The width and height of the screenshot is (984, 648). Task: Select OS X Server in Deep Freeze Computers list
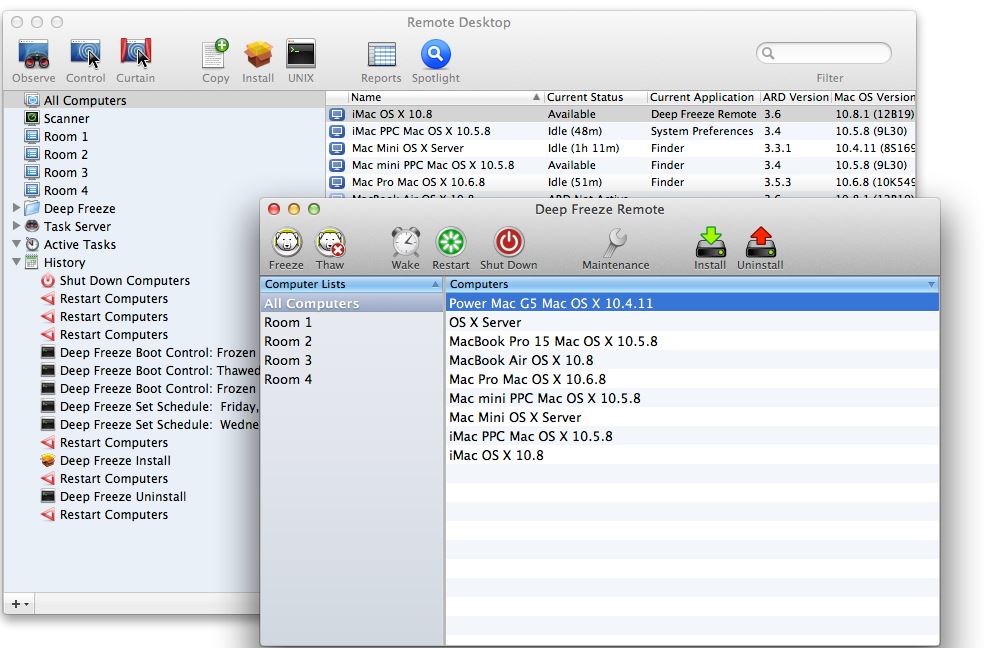point(692,322)
